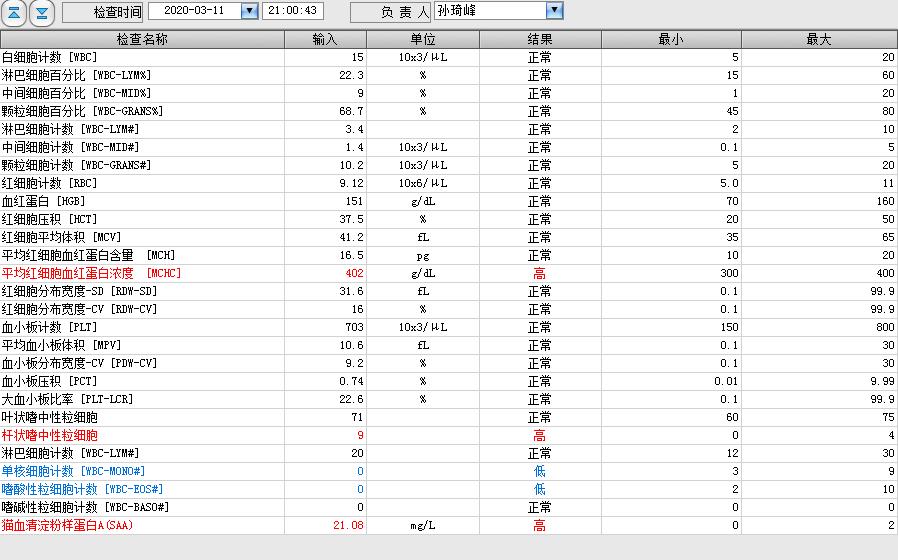Select 淋巴细胞百分比 [WBC-LYM%] row name
Screen dimensions: 898x560
point(77,75)
